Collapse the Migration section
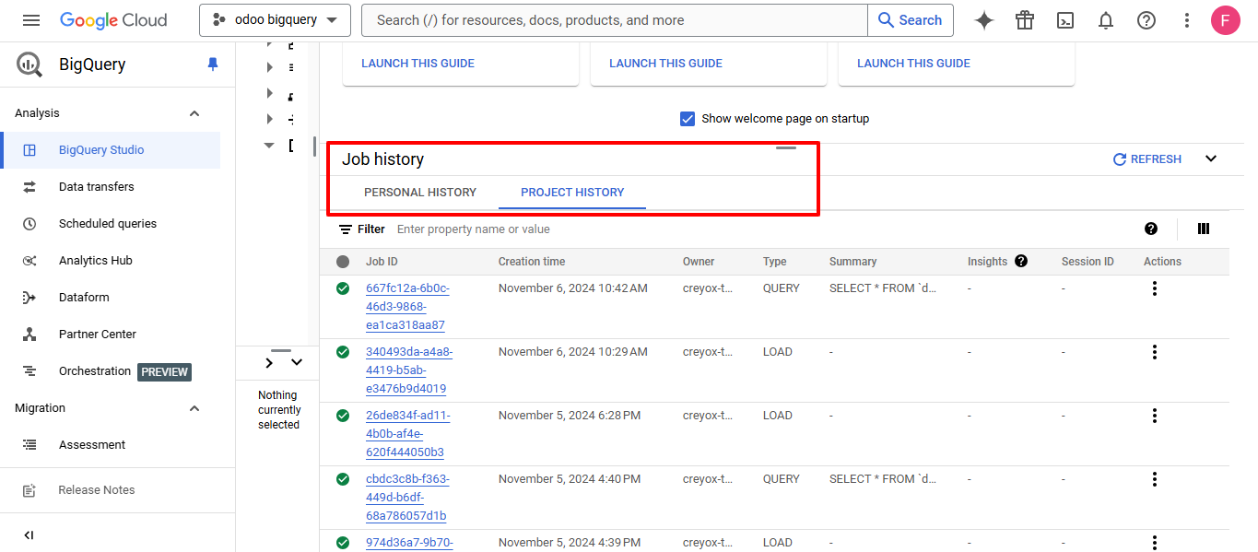1258x552 pixels. pyautogui.click(x=195, y=408)
